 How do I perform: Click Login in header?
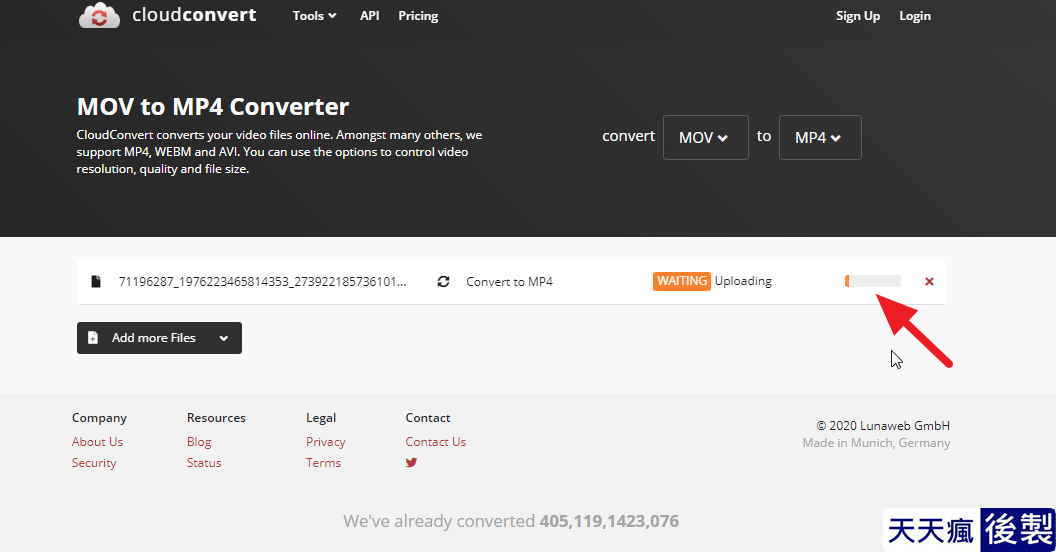coord(915,16)
